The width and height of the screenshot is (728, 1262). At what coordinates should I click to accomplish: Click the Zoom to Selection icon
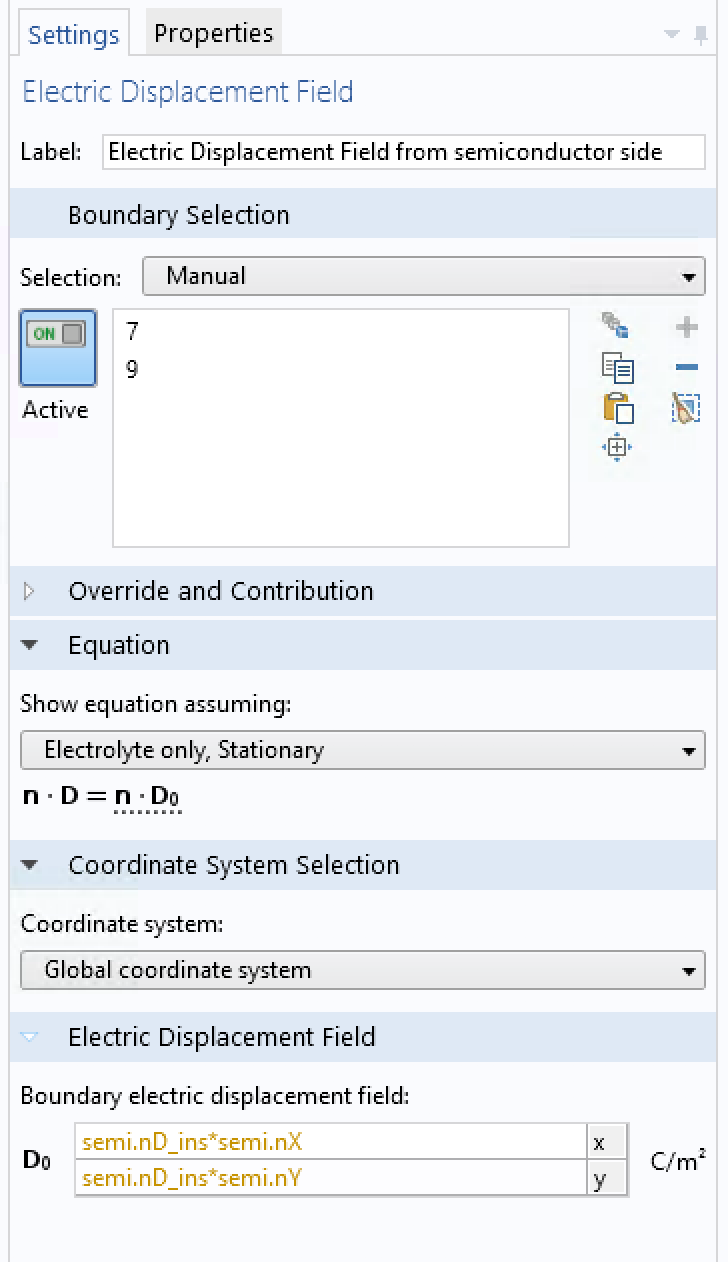click(617, 448)
